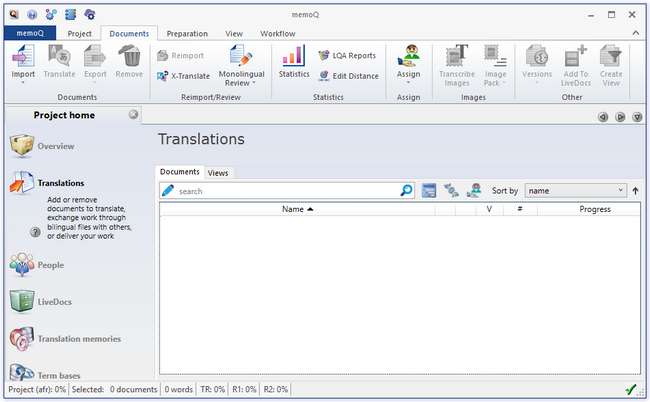Image resolution: width=650 pixels, height=402 pixels.
Task: Click the Versions icon
Action: [x=537, y=56]
